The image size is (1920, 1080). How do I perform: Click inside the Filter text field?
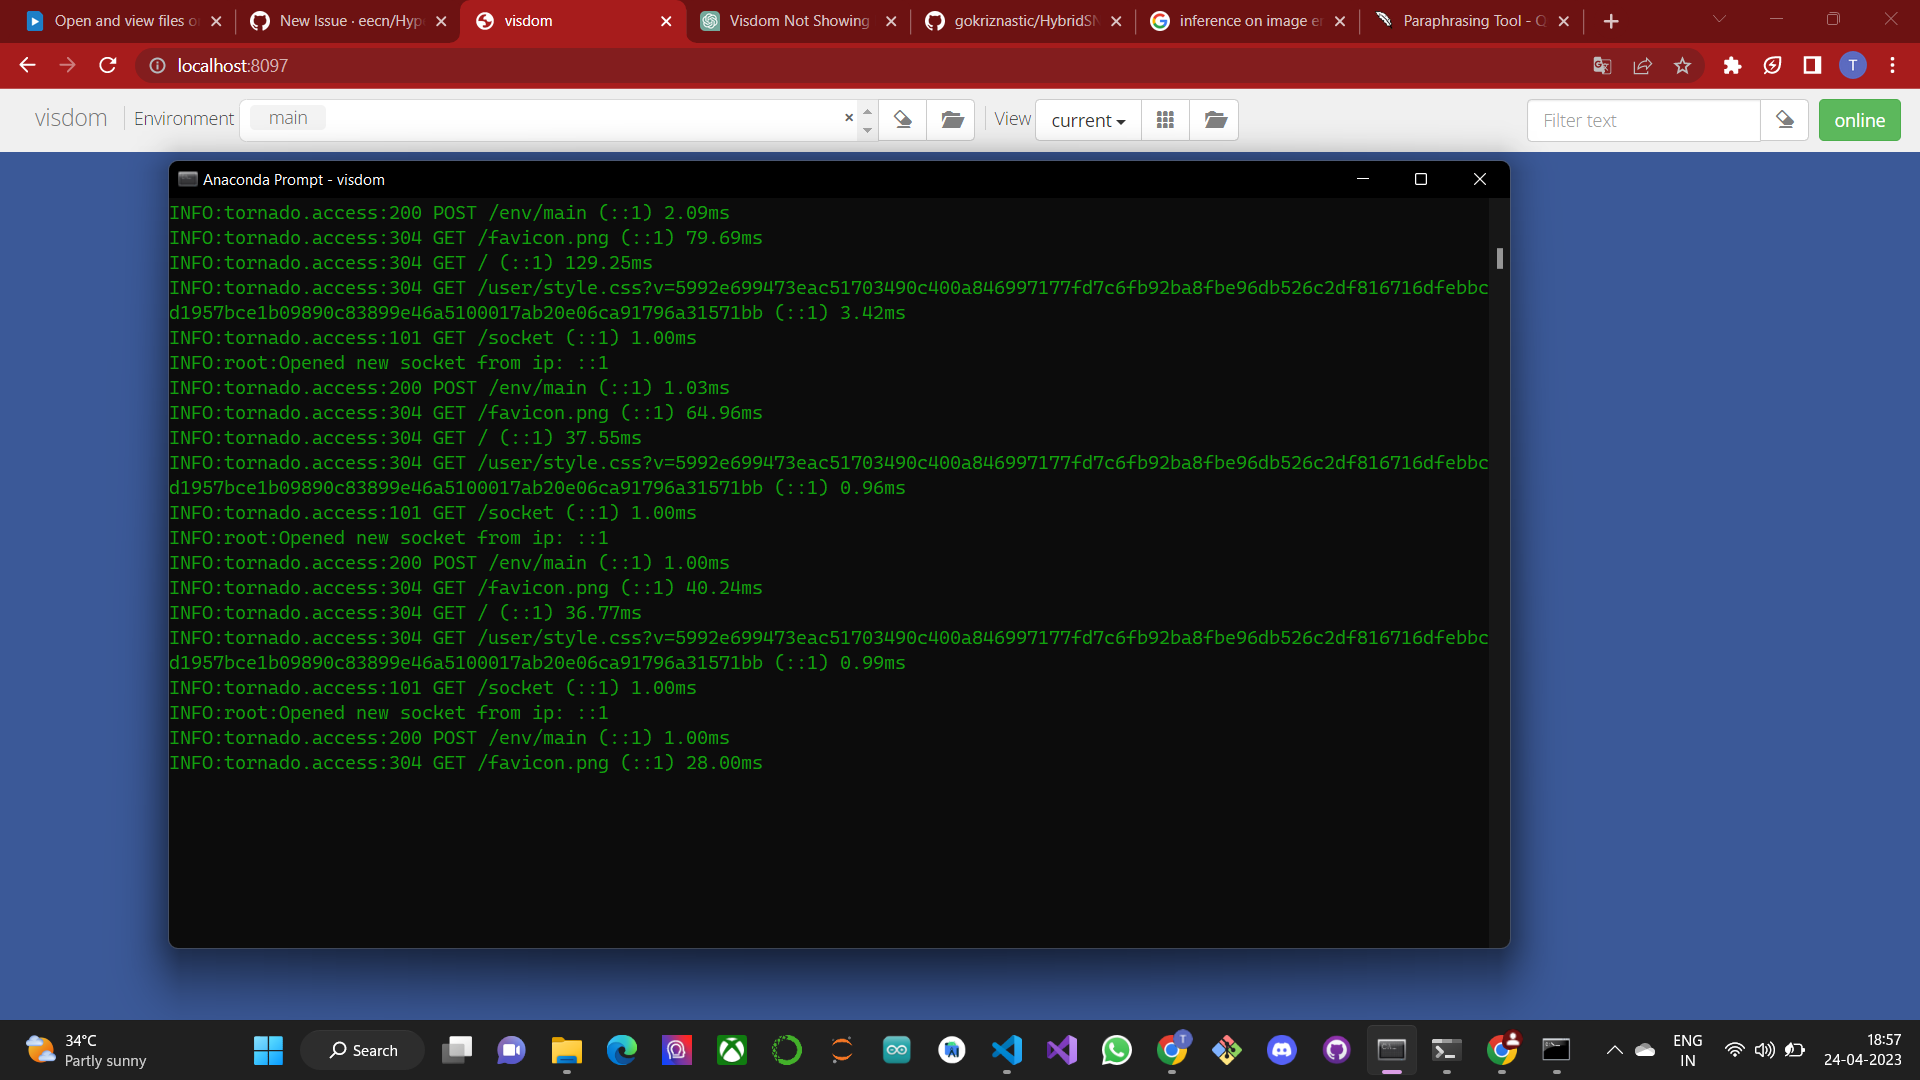1640,120
